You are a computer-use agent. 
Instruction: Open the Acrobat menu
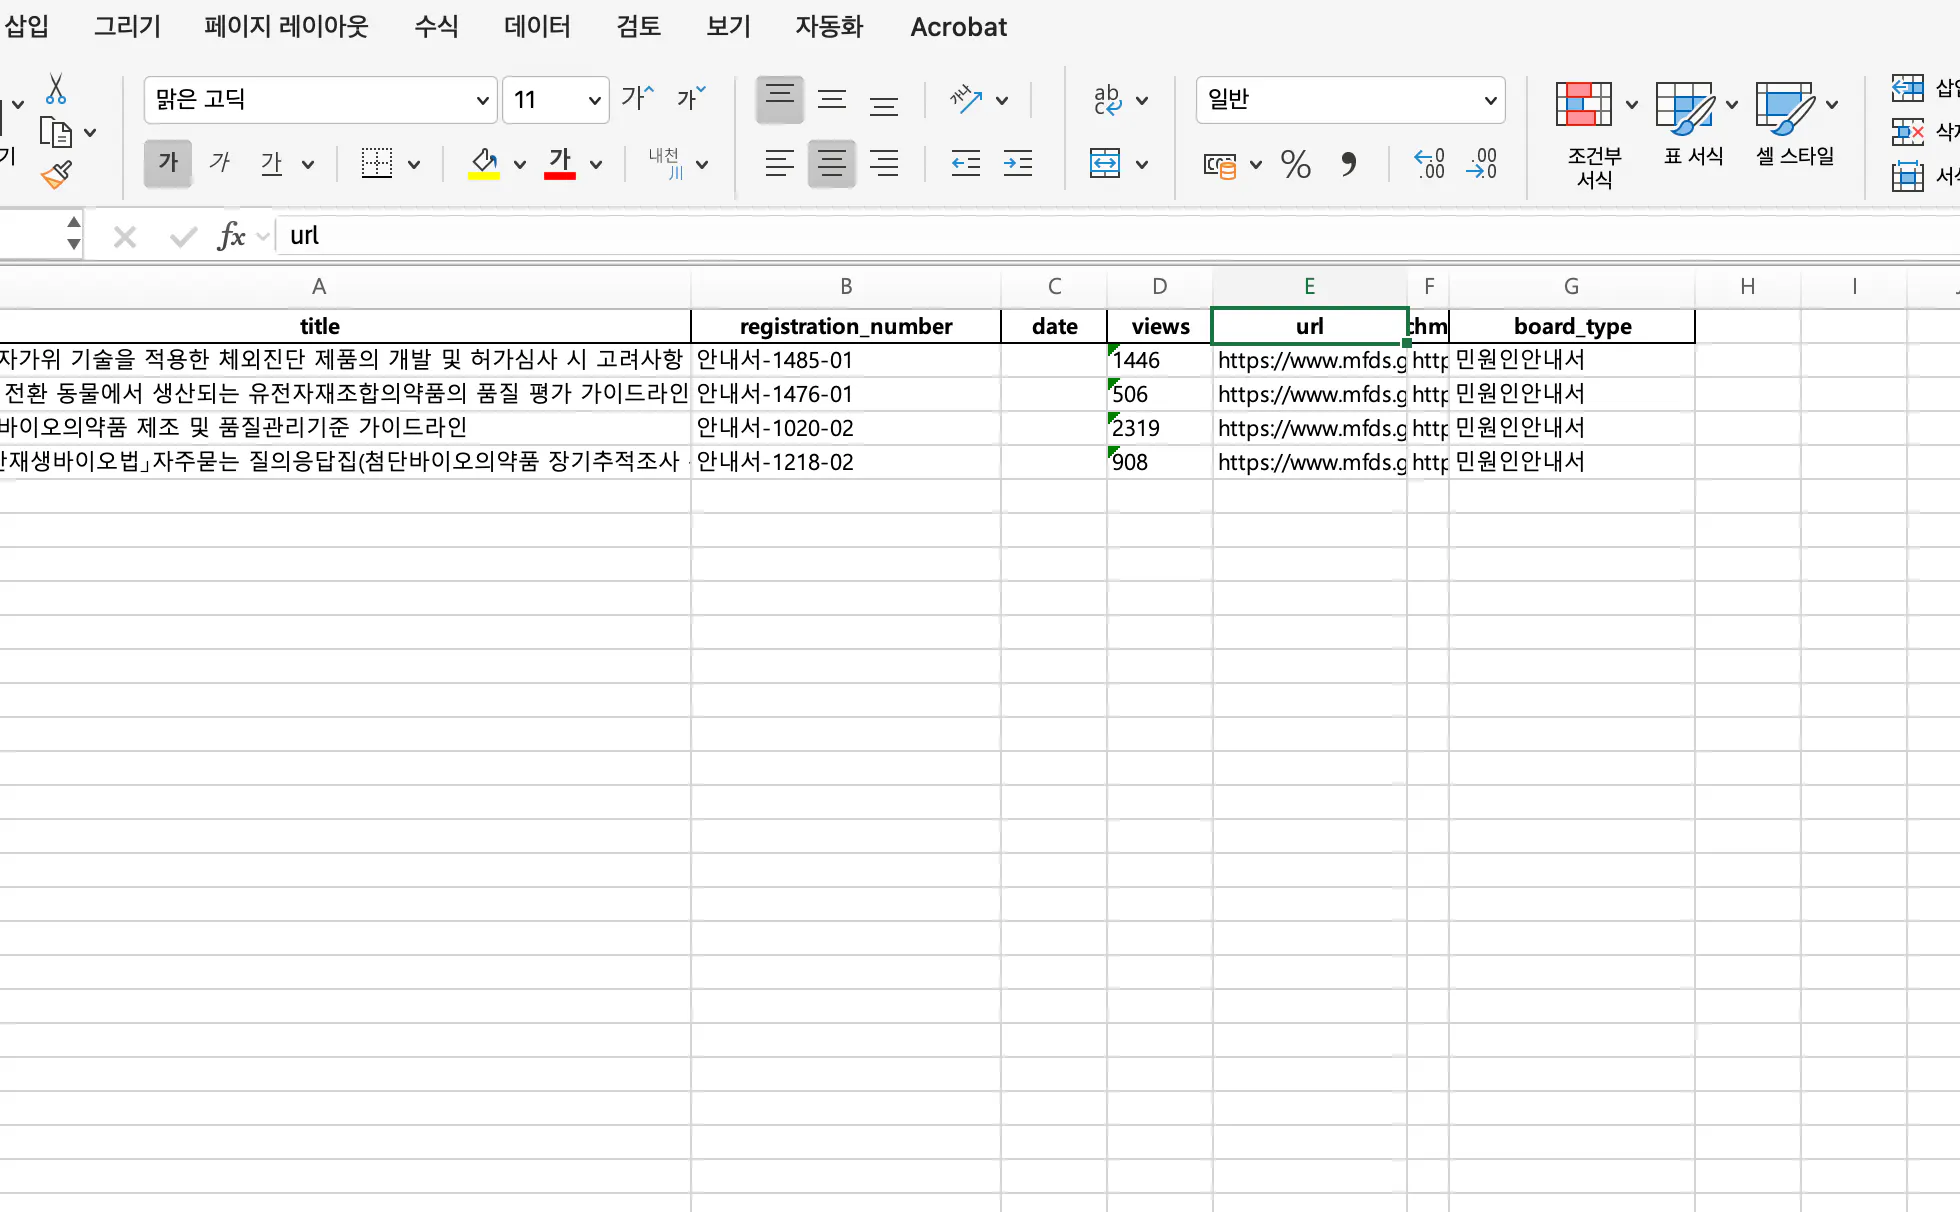coord(957,27)
